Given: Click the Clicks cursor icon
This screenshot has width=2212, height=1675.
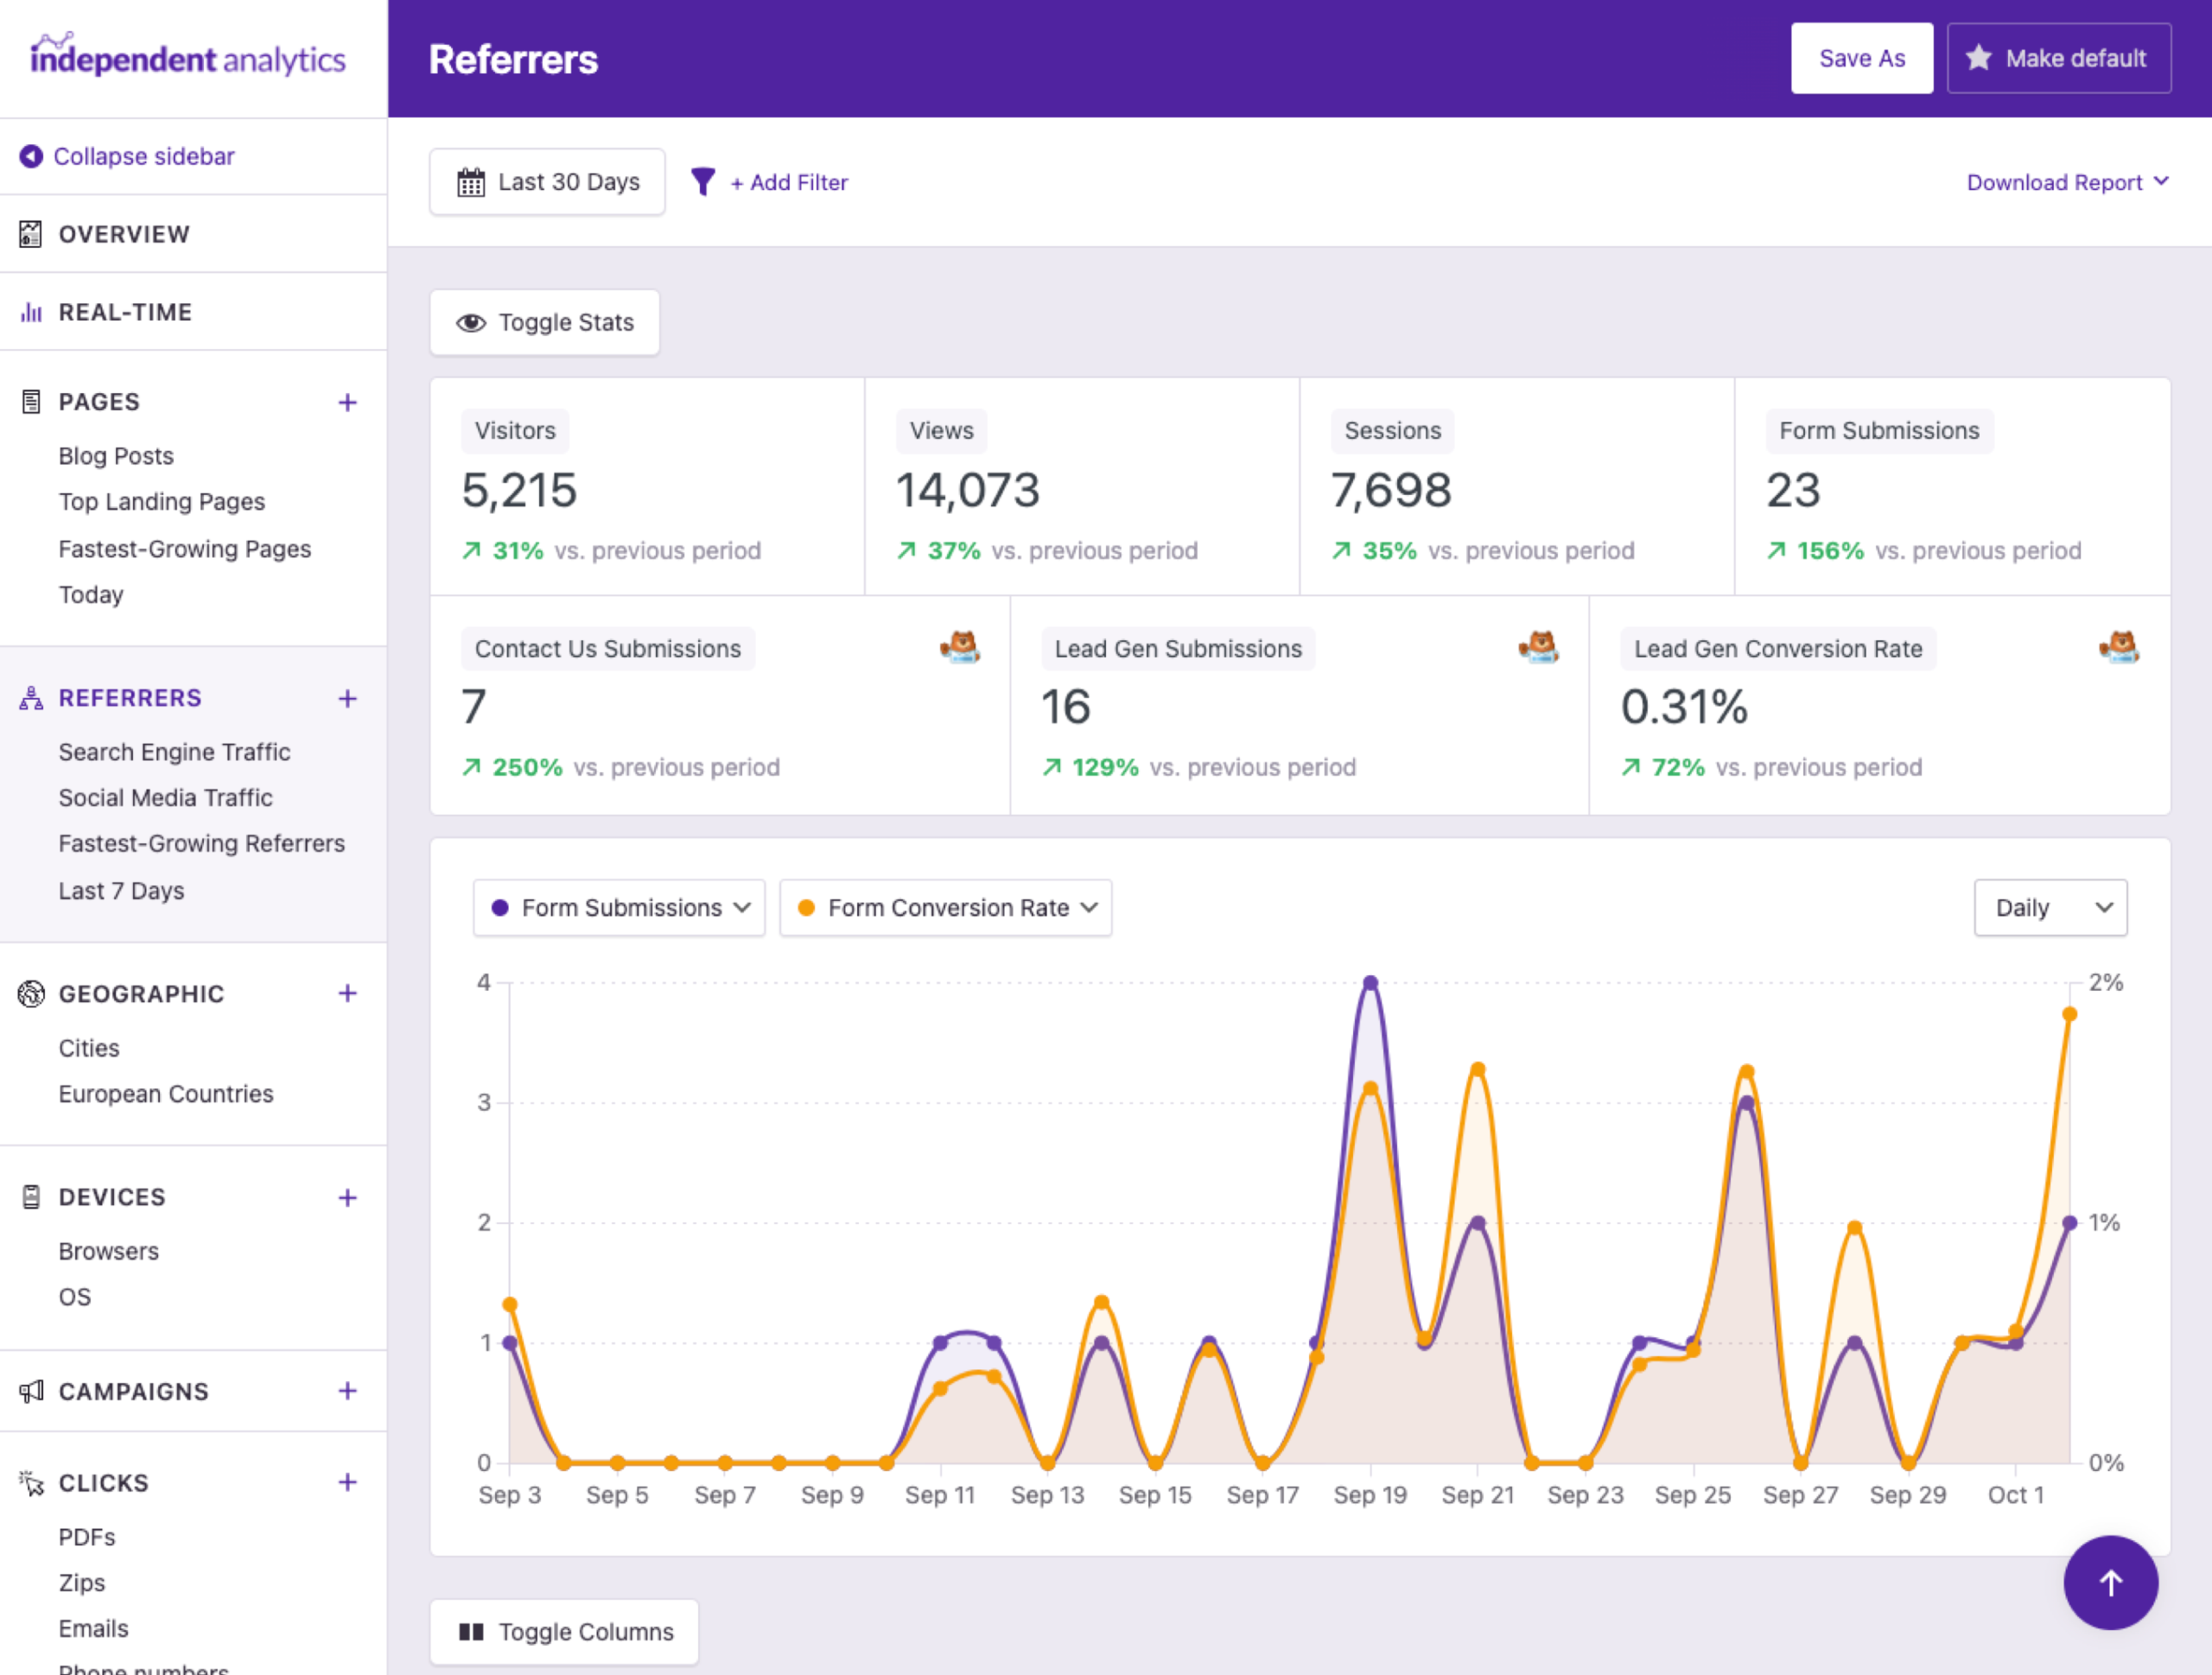Looking at the screenshot, I should point(30,1483).
